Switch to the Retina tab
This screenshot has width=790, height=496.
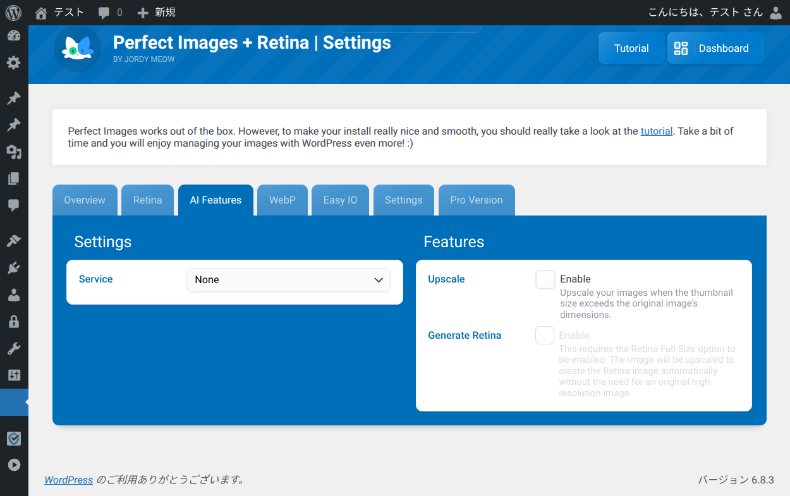[148, 200]
